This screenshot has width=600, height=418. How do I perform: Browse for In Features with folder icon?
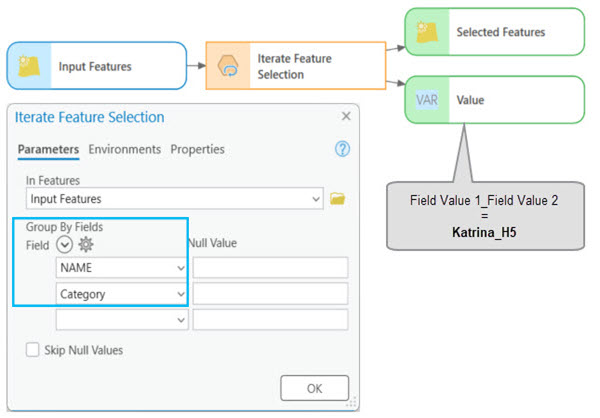point(337,199)
